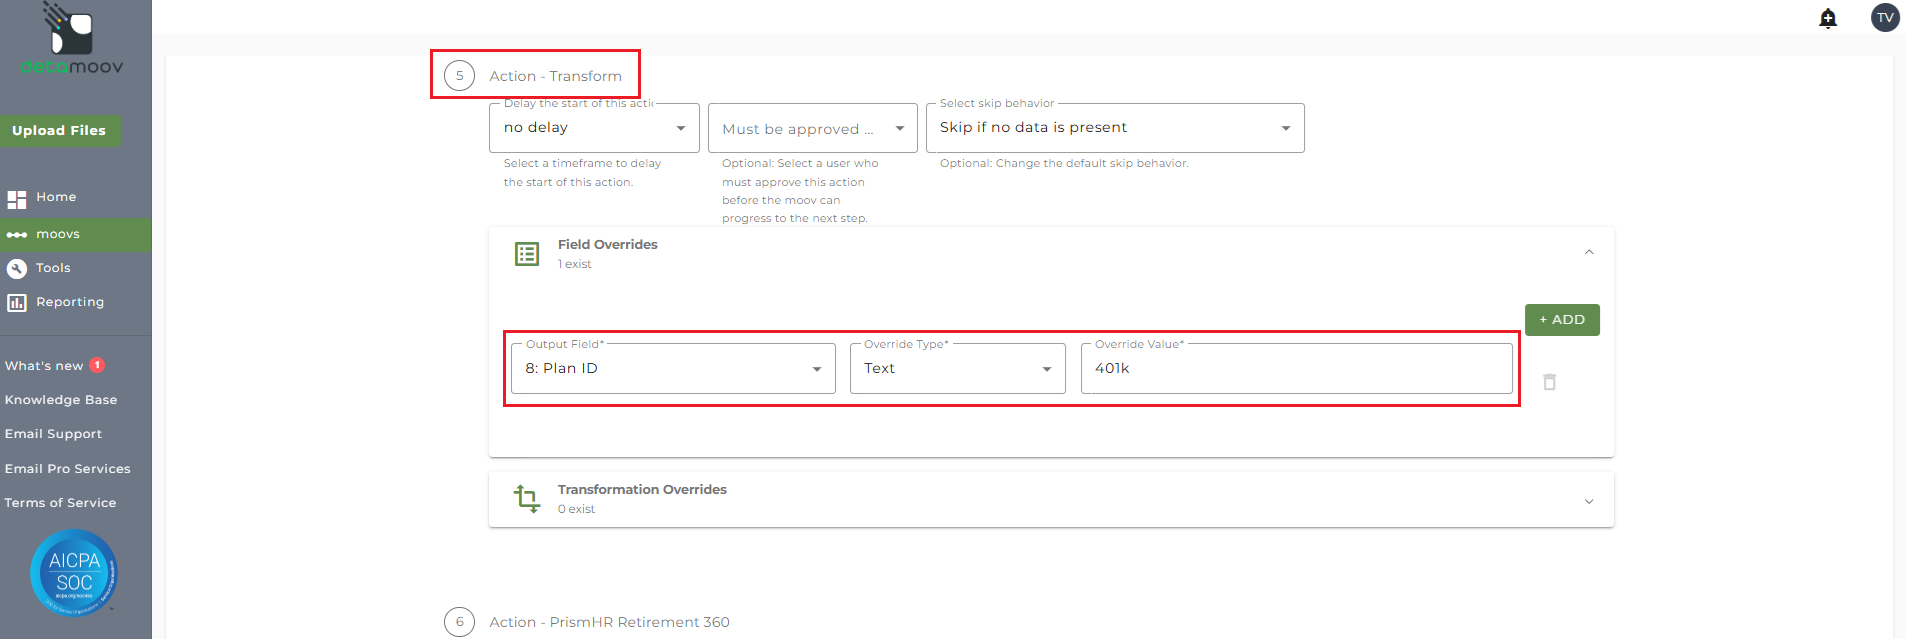Go to Home in sidebar

click(x=56, y=198)
